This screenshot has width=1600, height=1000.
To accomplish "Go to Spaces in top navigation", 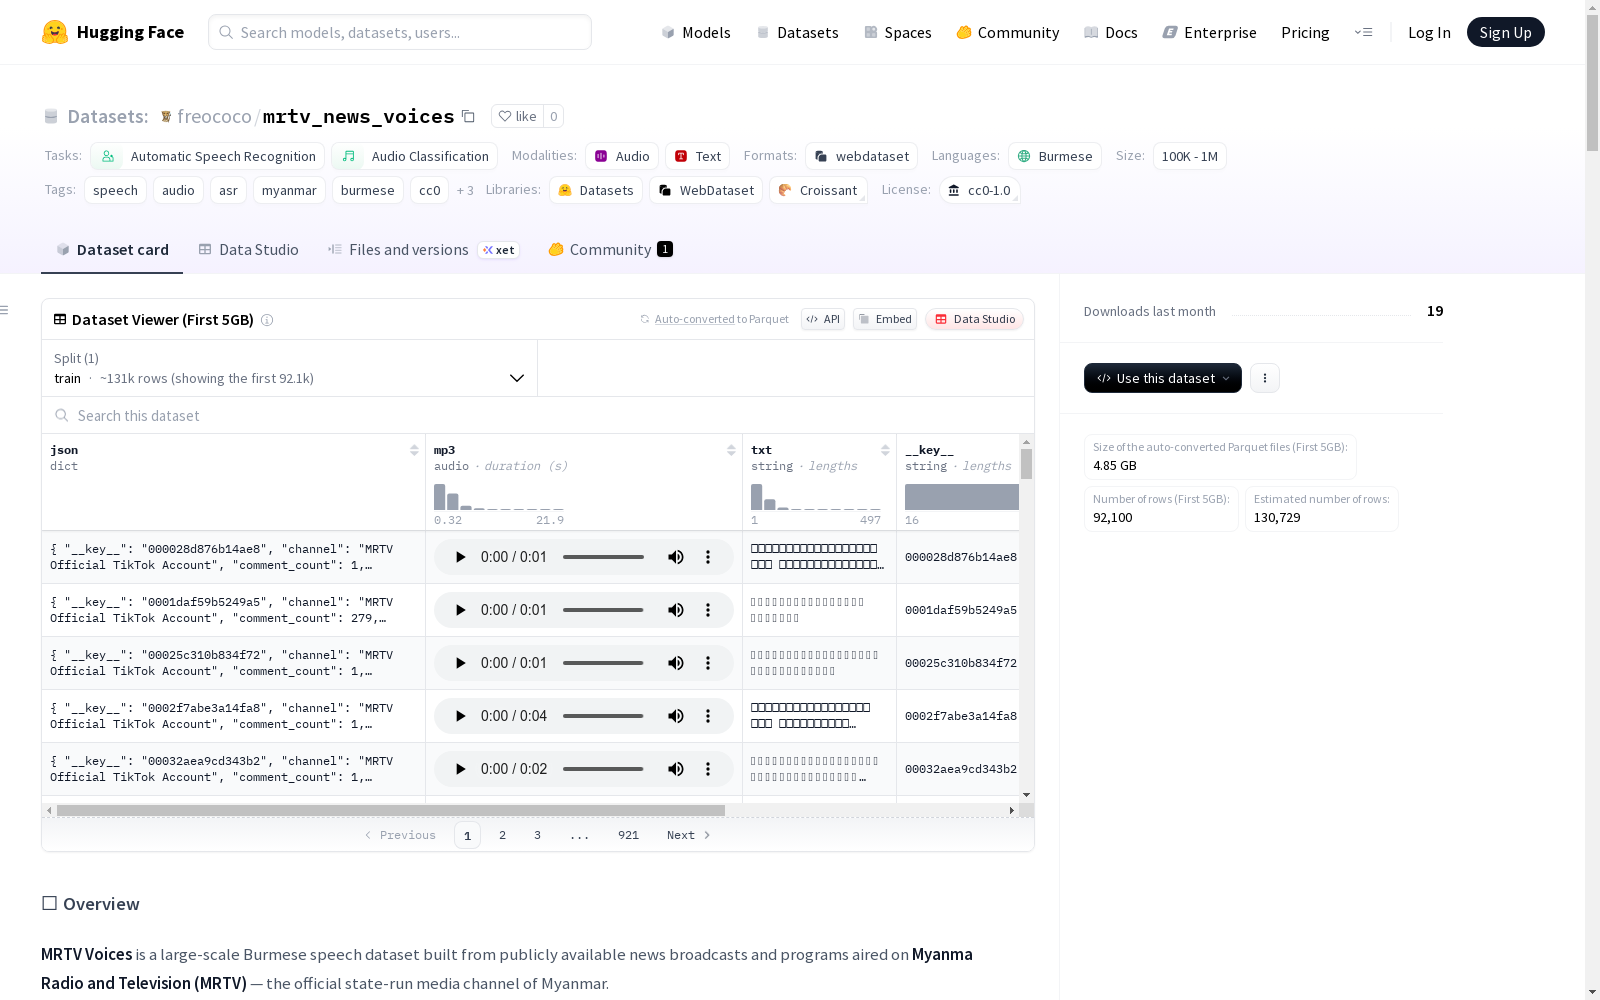I will coord(898,32).
